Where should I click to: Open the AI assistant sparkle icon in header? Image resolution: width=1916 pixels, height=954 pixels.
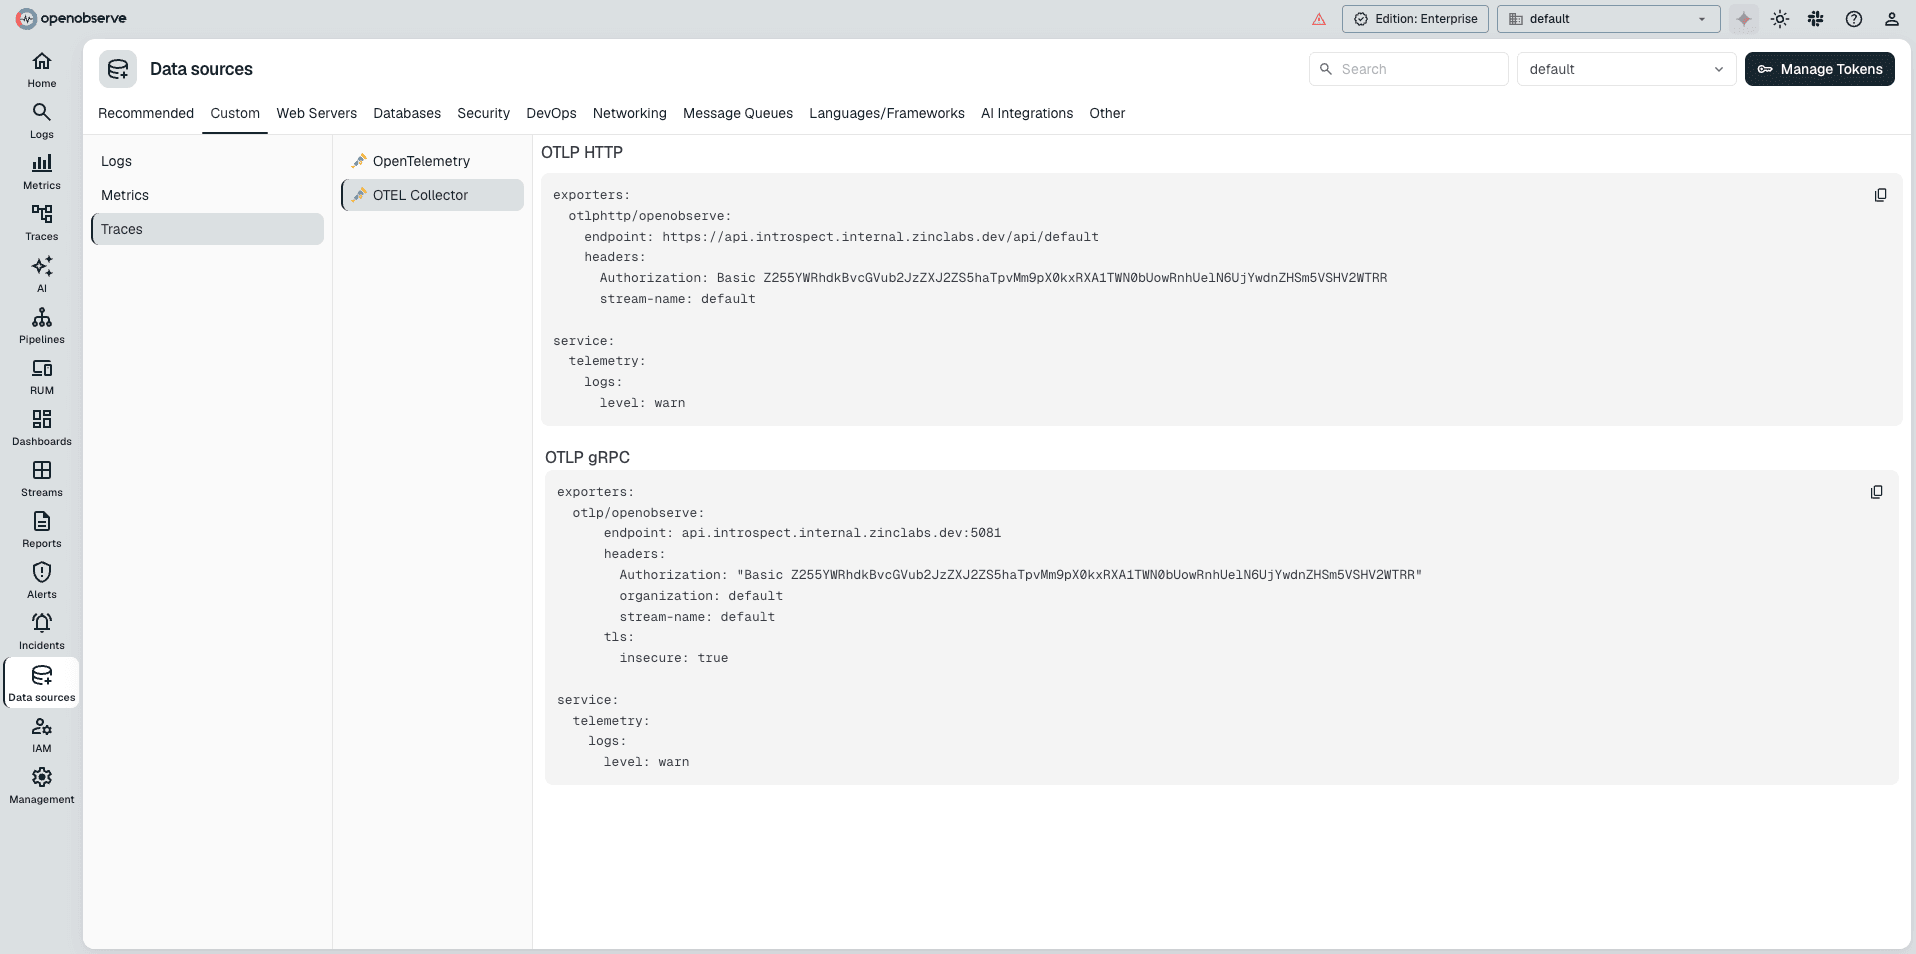pyautogui.click(x=1744, y=19)
